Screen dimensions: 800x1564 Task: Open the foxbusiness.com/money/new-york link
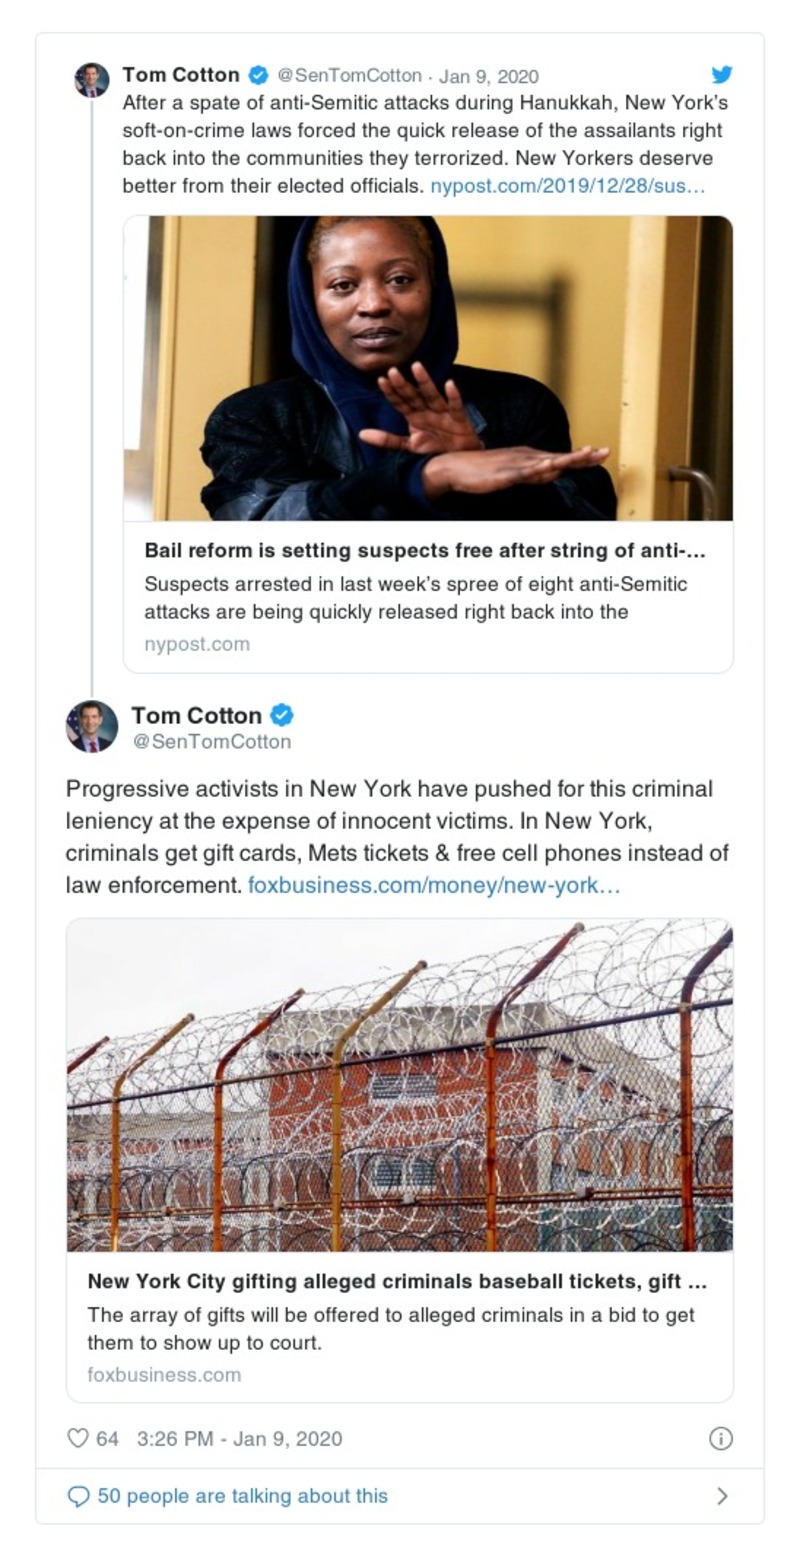[434, 885]
